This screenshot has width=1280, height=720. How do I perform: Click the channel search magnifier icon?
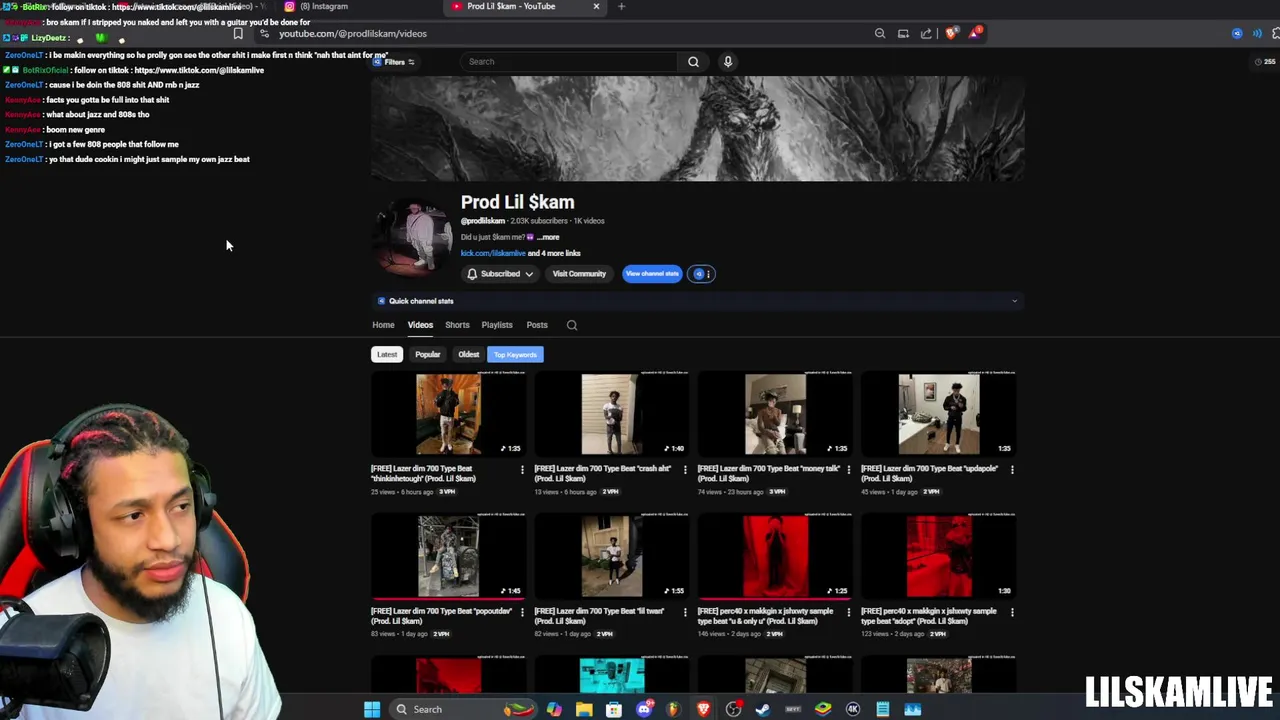coord(572,325)
